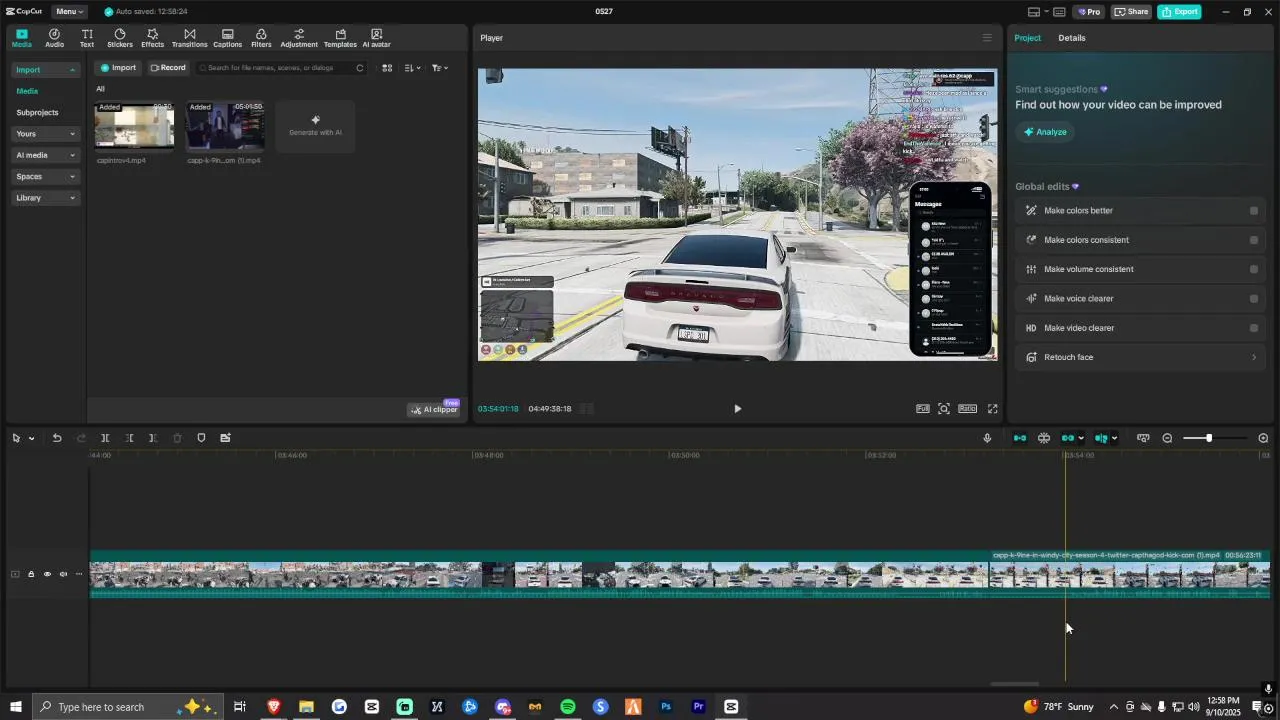The image size is (1280, 720).
Task: Delete left of playhead tool
Action: tap(129, 438)
